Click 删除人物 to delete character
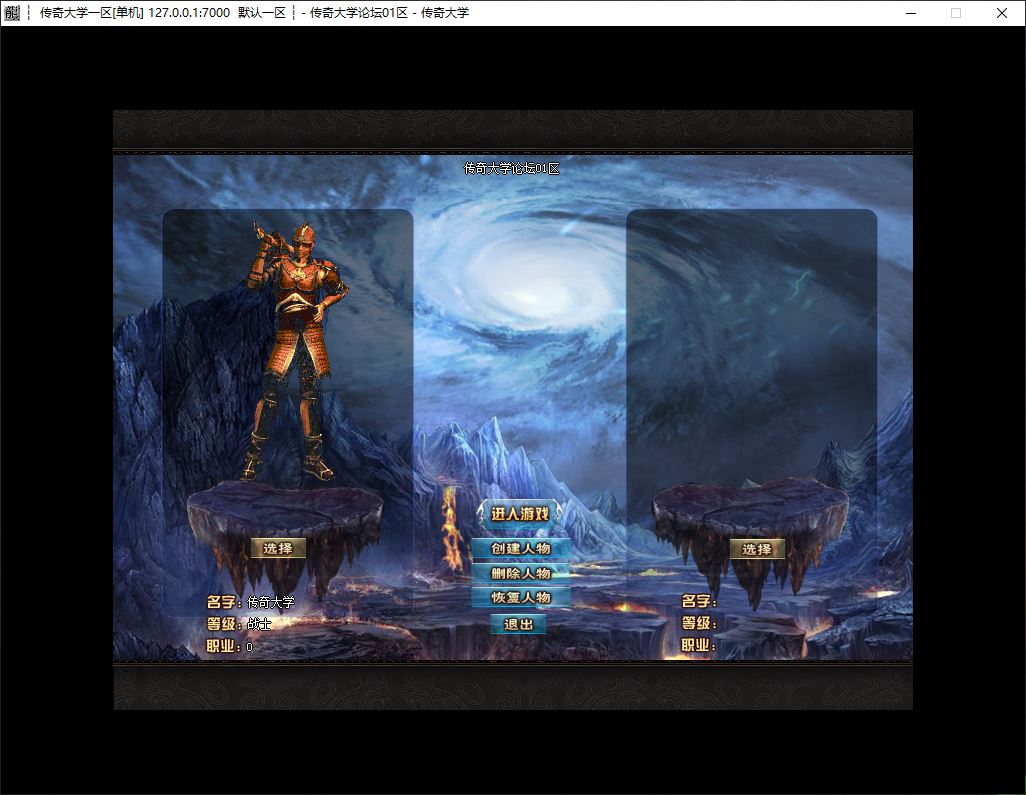The image size is (1026, 795). click(x=521, y=573)
